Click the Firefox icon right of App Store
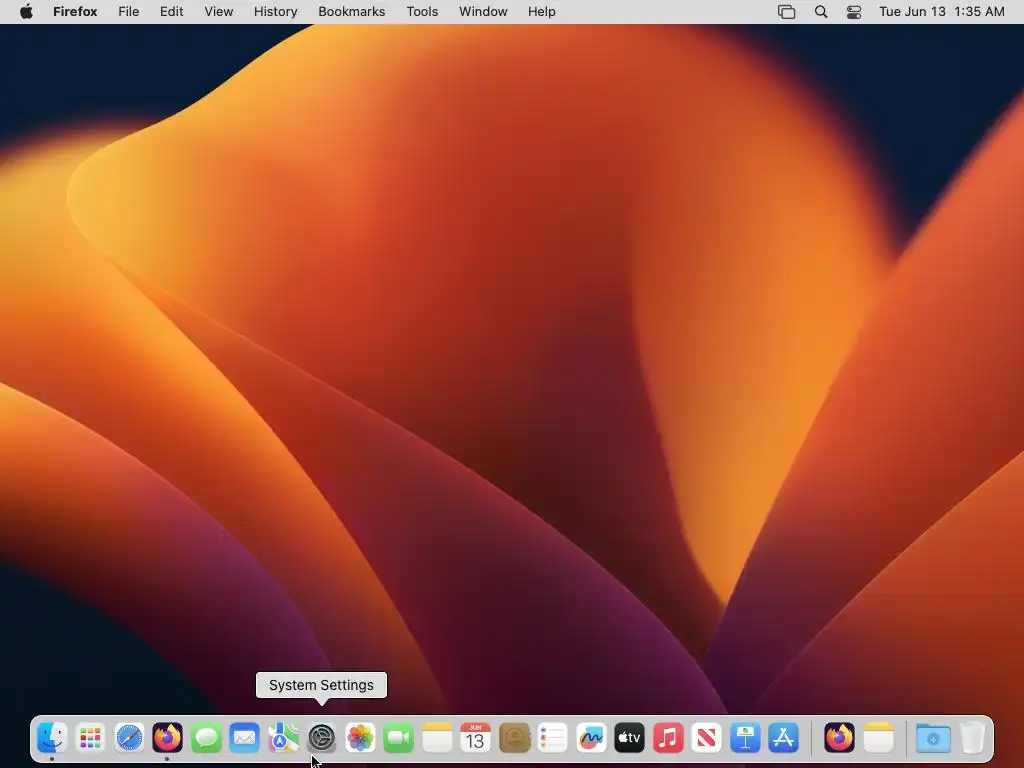This screenshot has width=1024, height=768. tap(839, 738)
